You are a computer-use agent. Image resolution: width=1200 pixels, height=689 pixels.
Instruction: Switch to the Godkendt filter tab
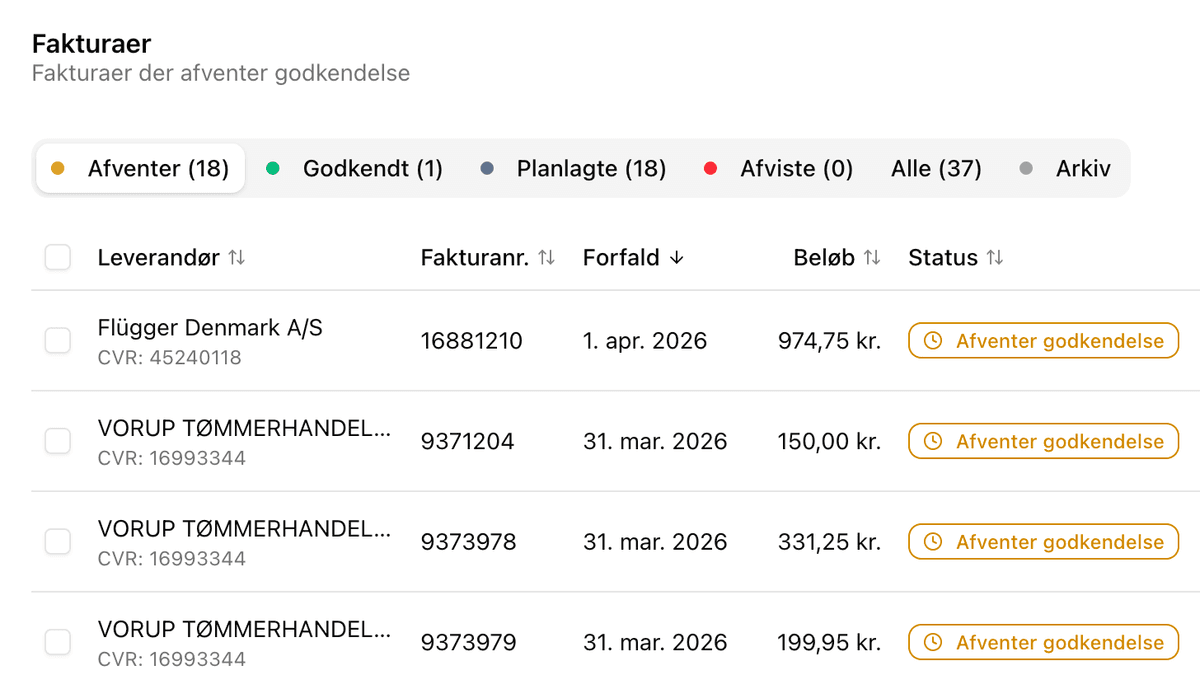[x=372, y=168]
